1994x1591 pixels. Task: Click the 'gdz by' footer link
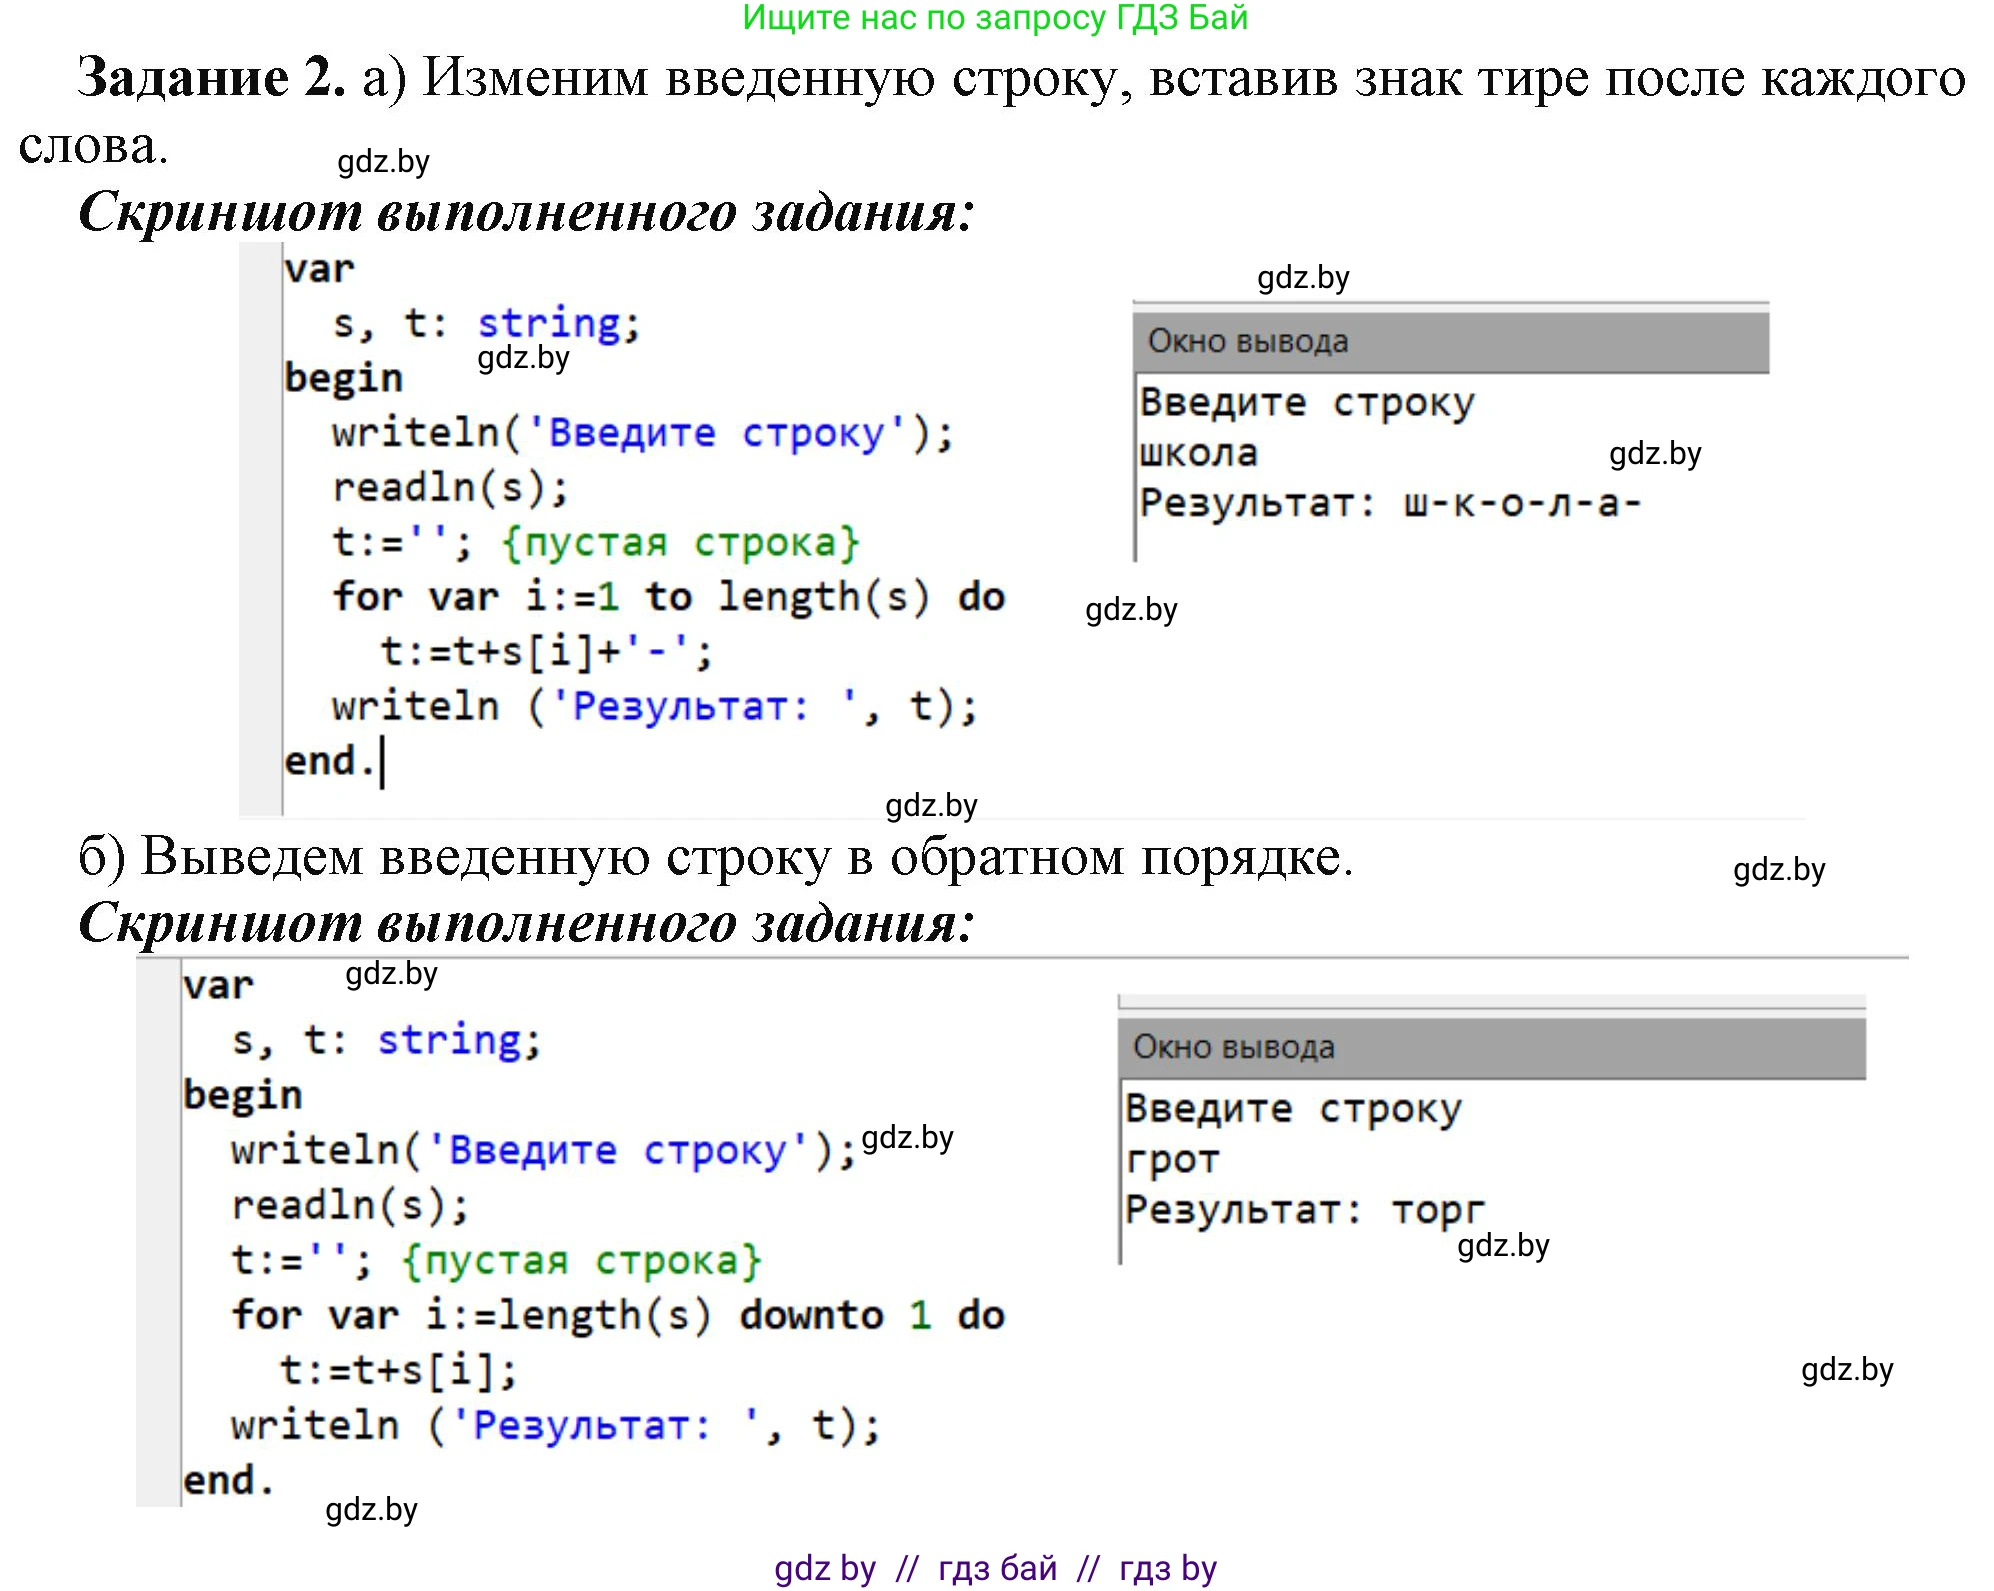[x=825, y=1569]
